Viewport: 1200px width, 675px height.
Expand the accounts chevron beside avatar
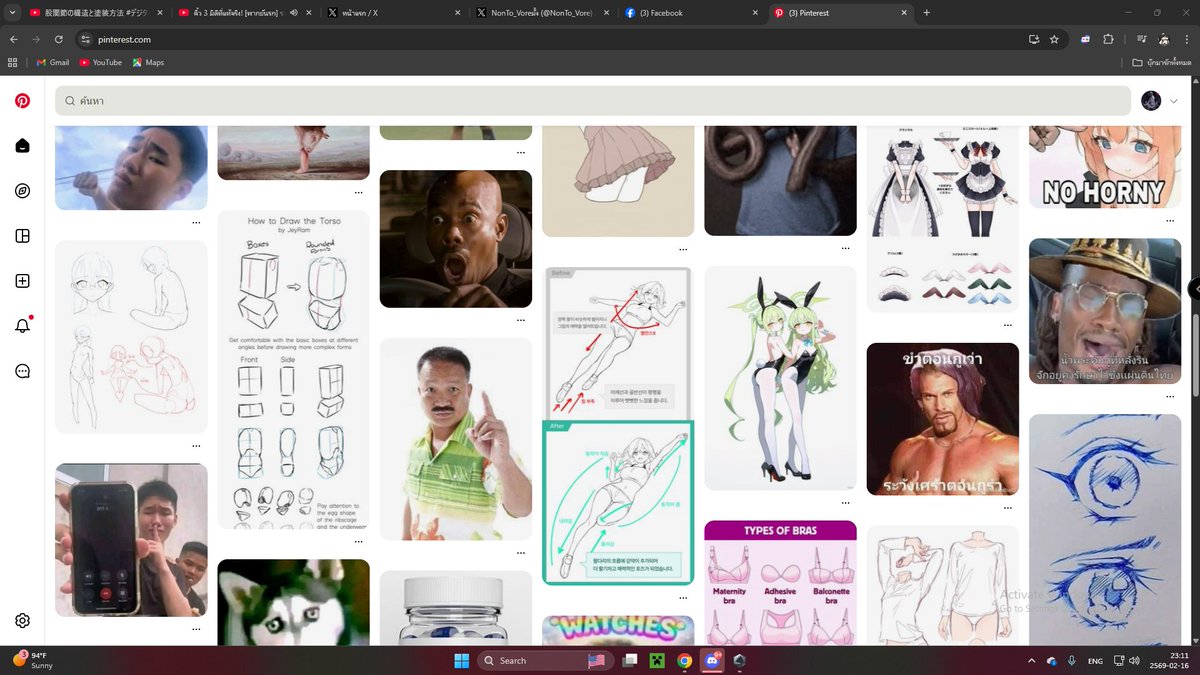[1174, 101]
